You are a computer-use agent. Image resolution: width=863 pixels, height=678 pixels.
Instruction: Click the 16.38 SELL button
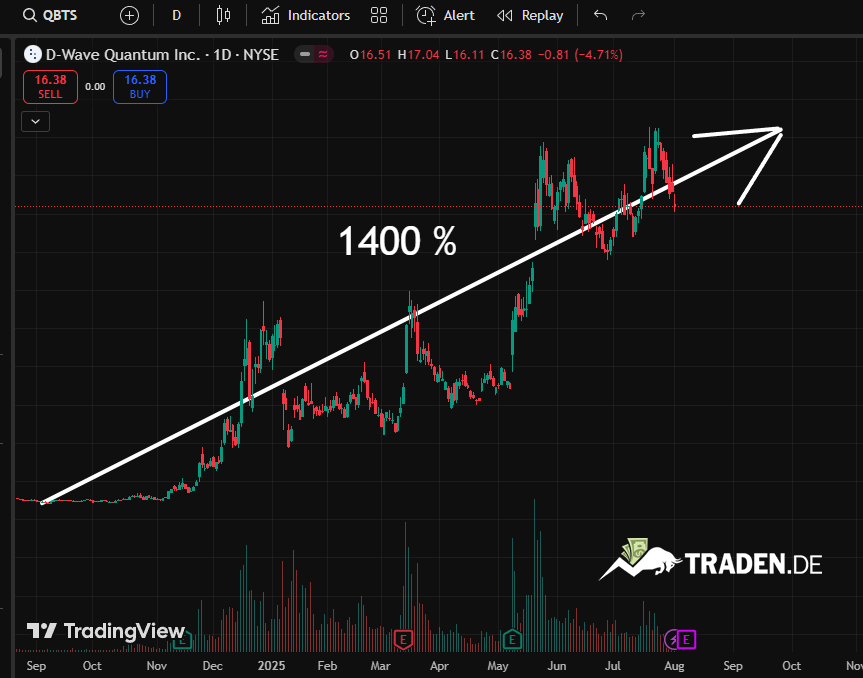[x=50, y=87]
